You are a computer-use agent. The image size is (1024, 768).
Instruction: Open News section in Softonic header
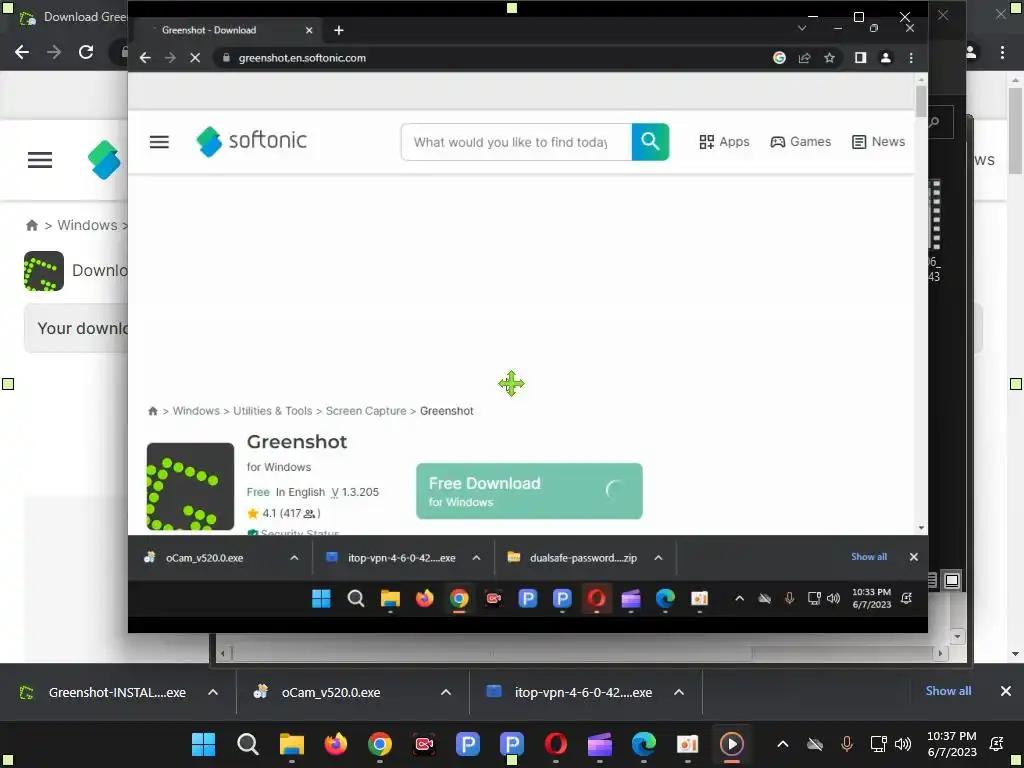[x=878, y=142]
